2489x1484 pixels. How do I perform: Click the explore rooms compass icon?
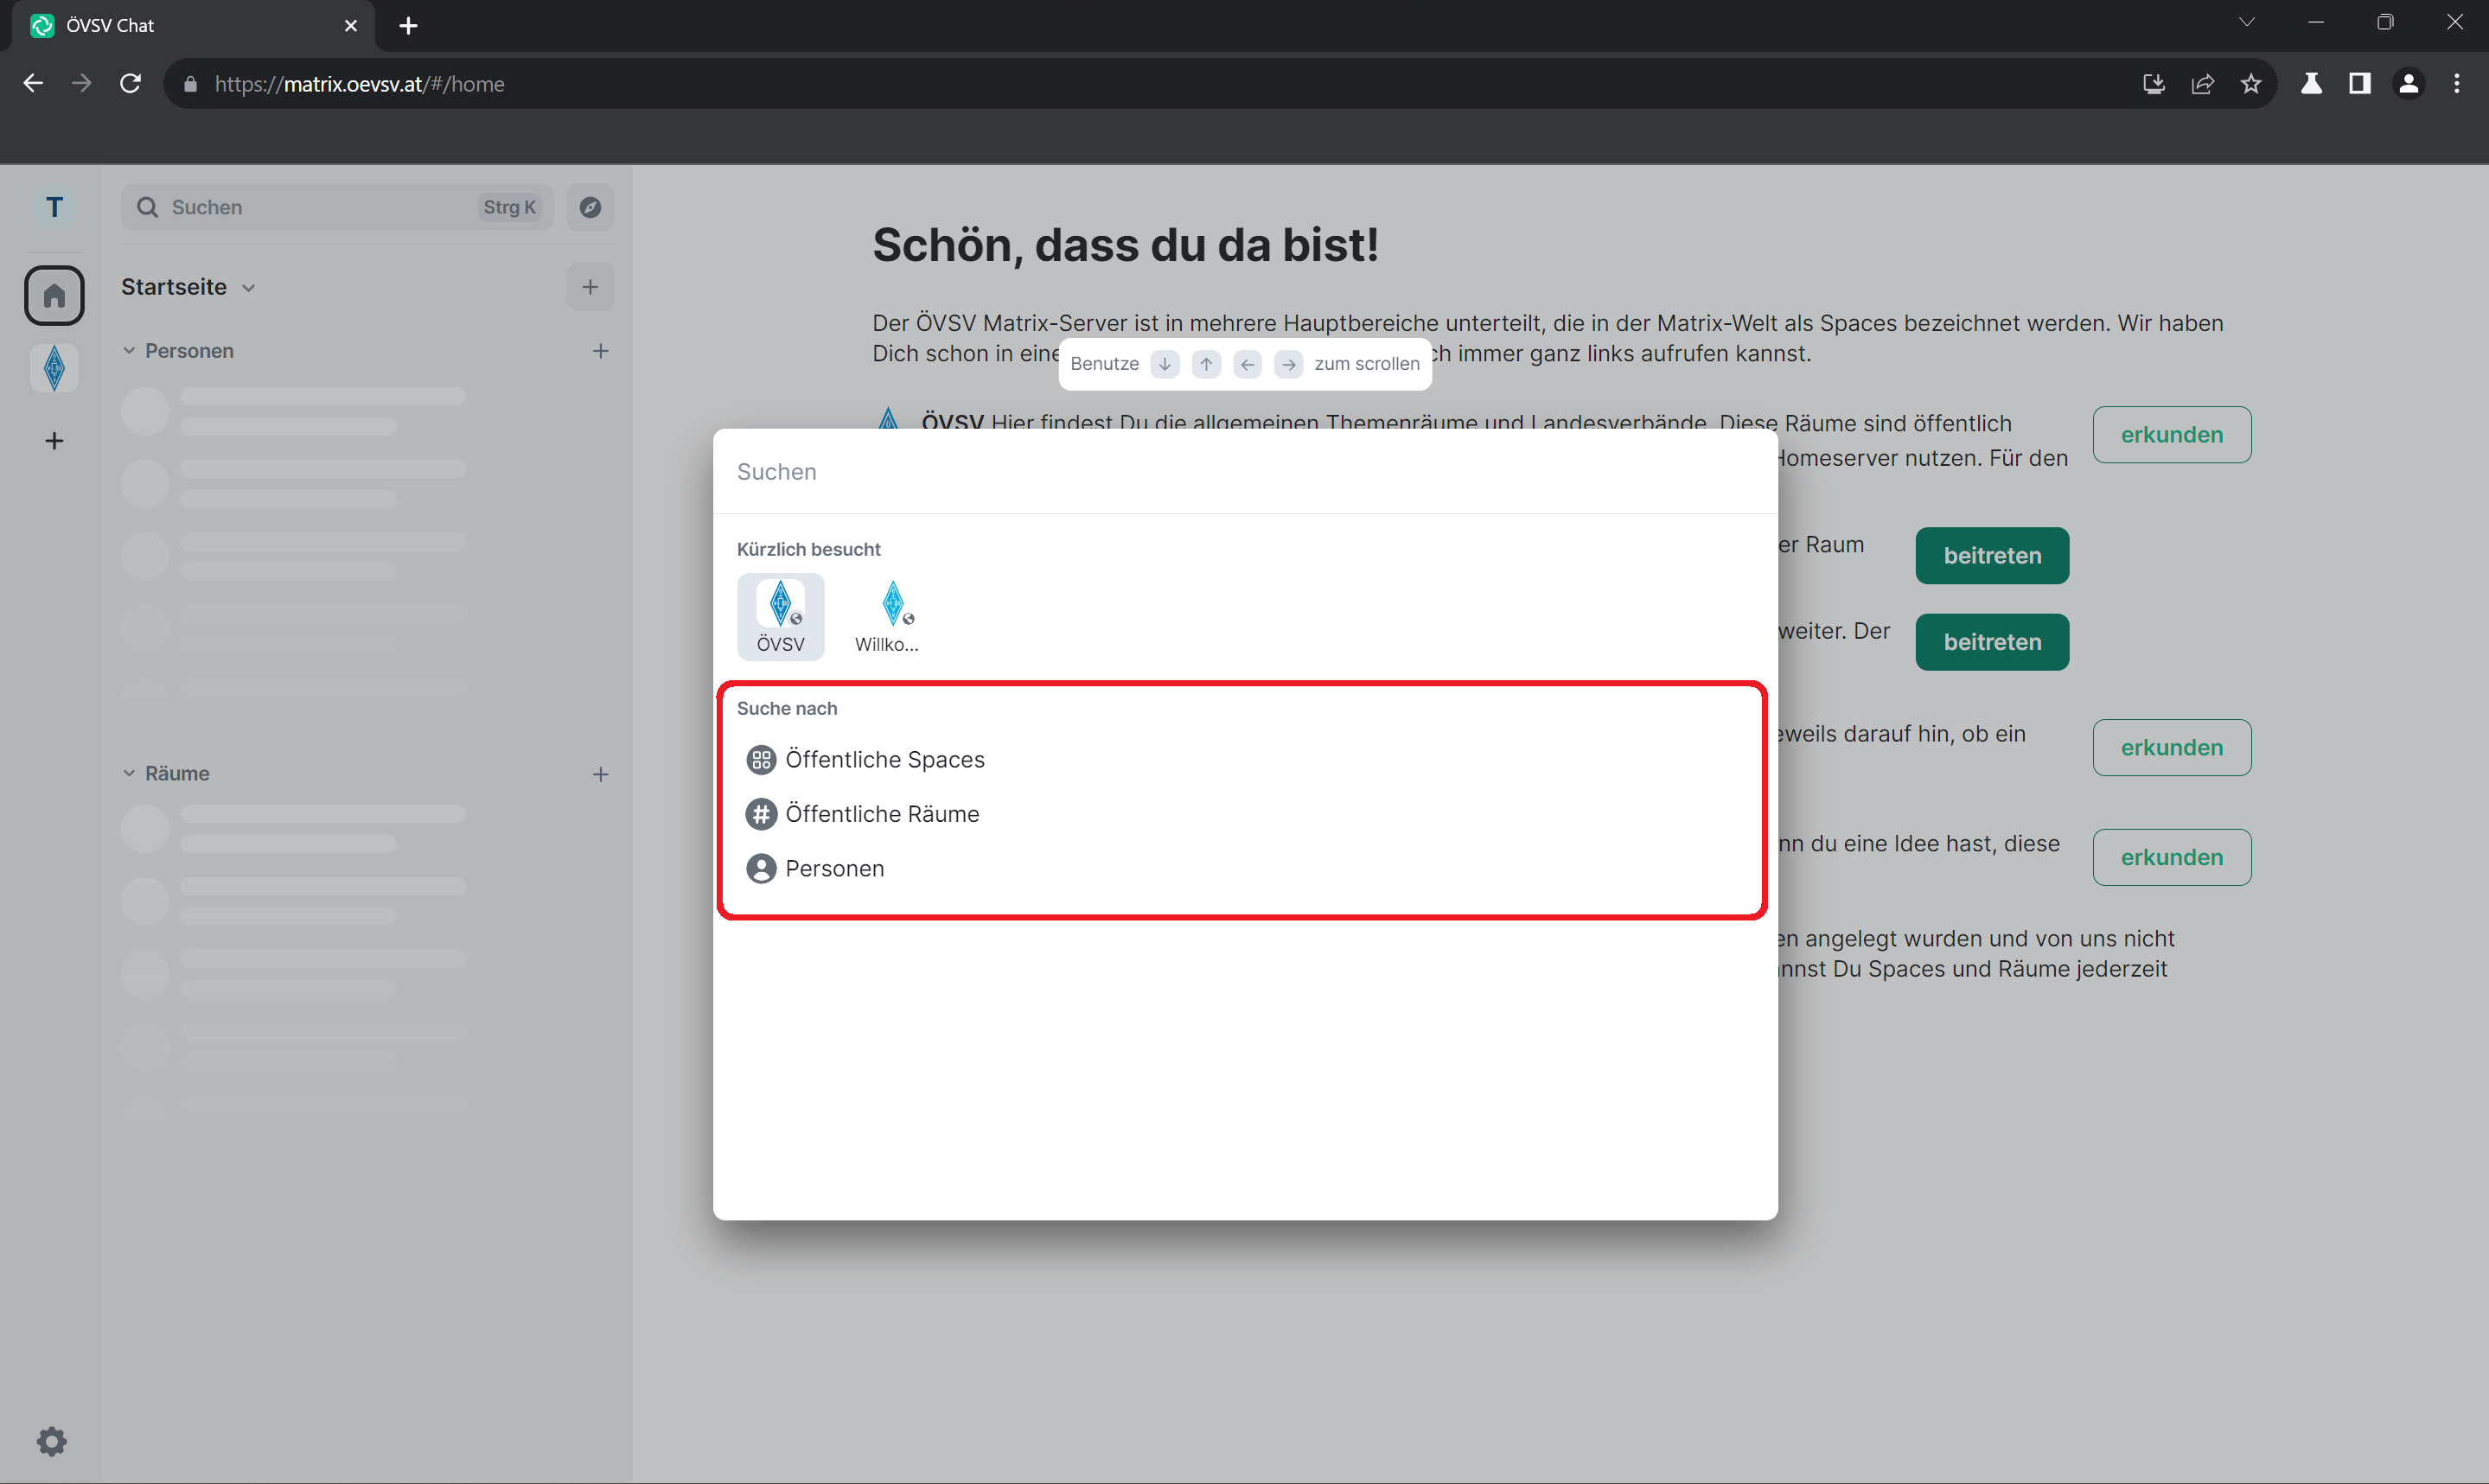coord(590,207)
